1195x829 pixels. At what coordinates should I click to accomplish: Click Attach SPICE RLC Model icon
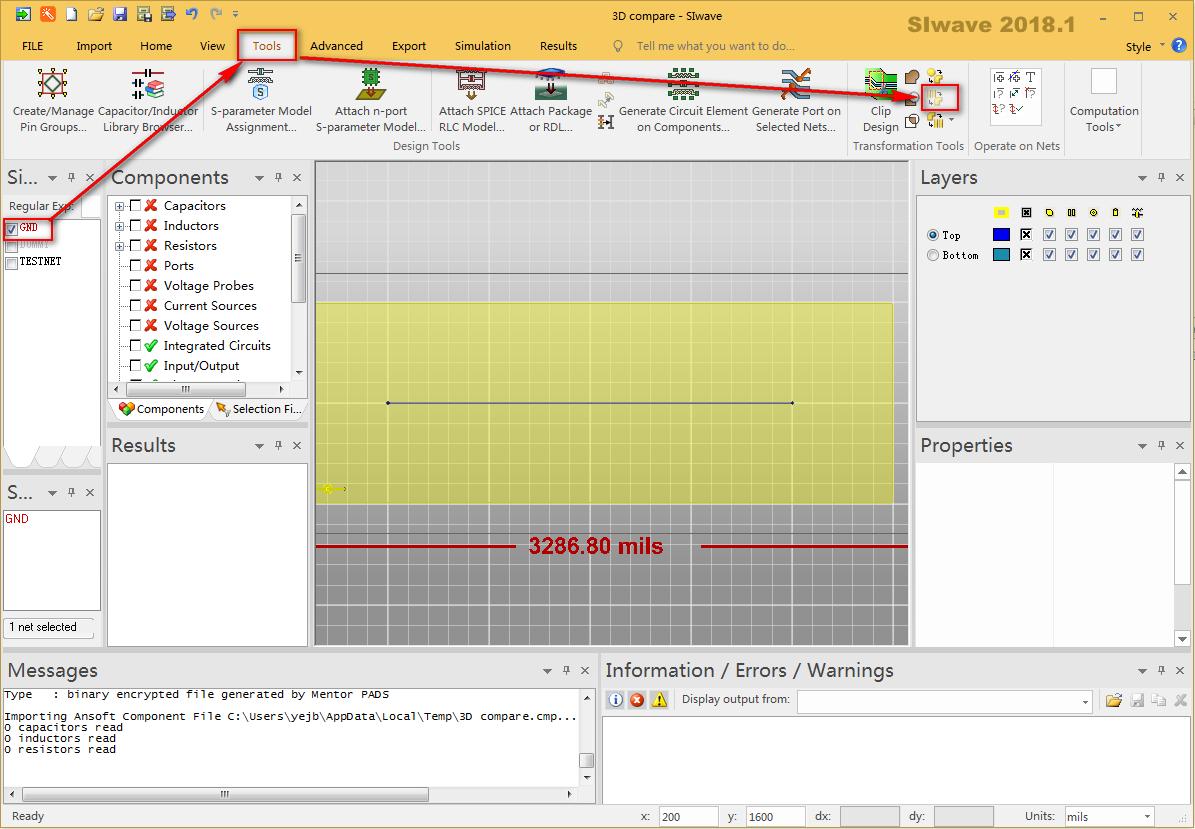471,86
